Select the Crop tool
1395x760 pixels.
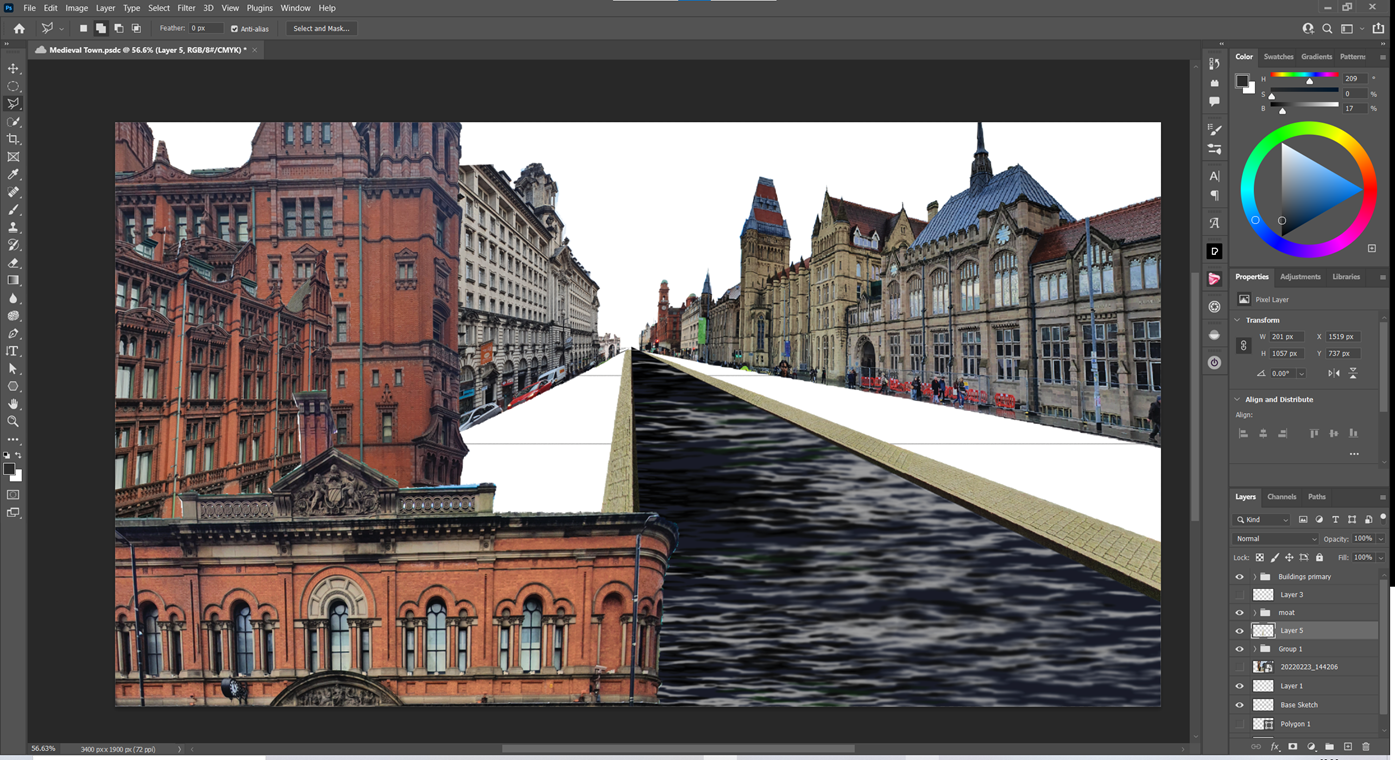tap(13, 139)
